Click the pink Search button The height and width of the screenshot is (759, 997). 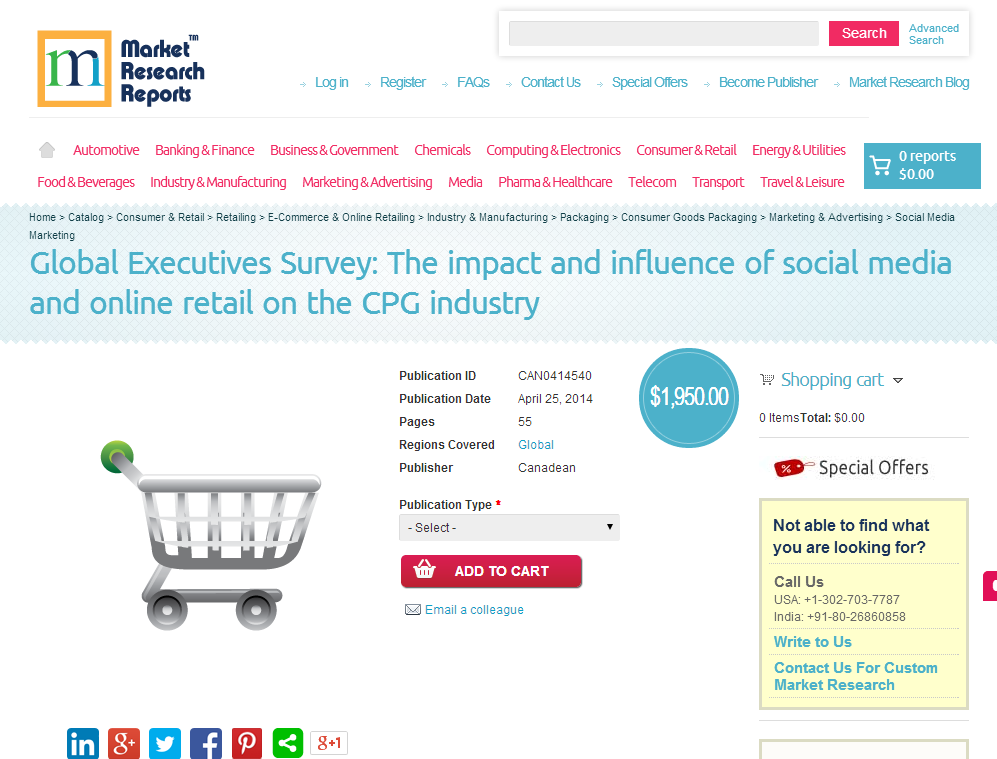click(863, 33)
